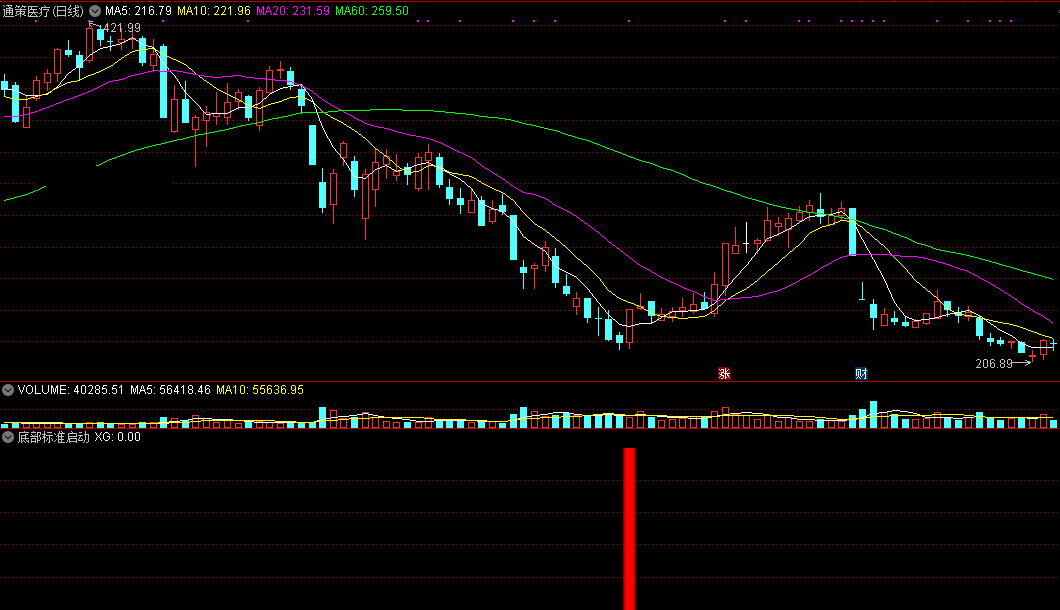Click the red 涨 marker icon
Image resolution: width=1060 pixels, height=610 pixels.
pos(724,373)
